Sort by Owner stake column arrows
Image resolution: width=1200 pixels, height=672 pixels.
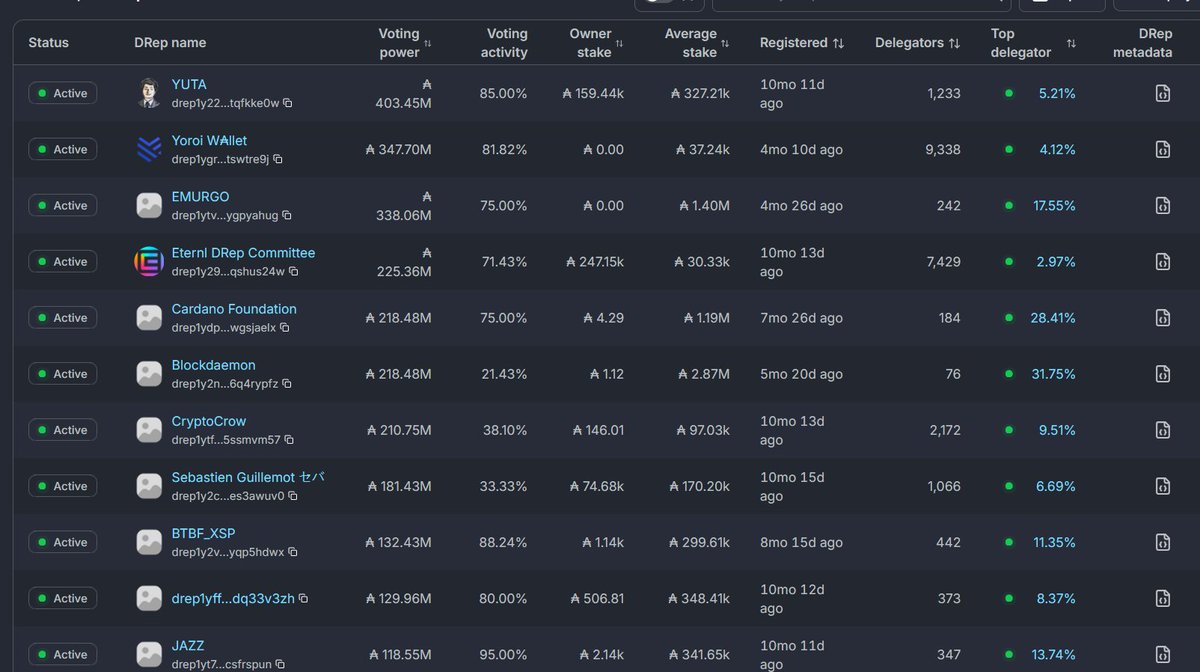click(619, 43)
